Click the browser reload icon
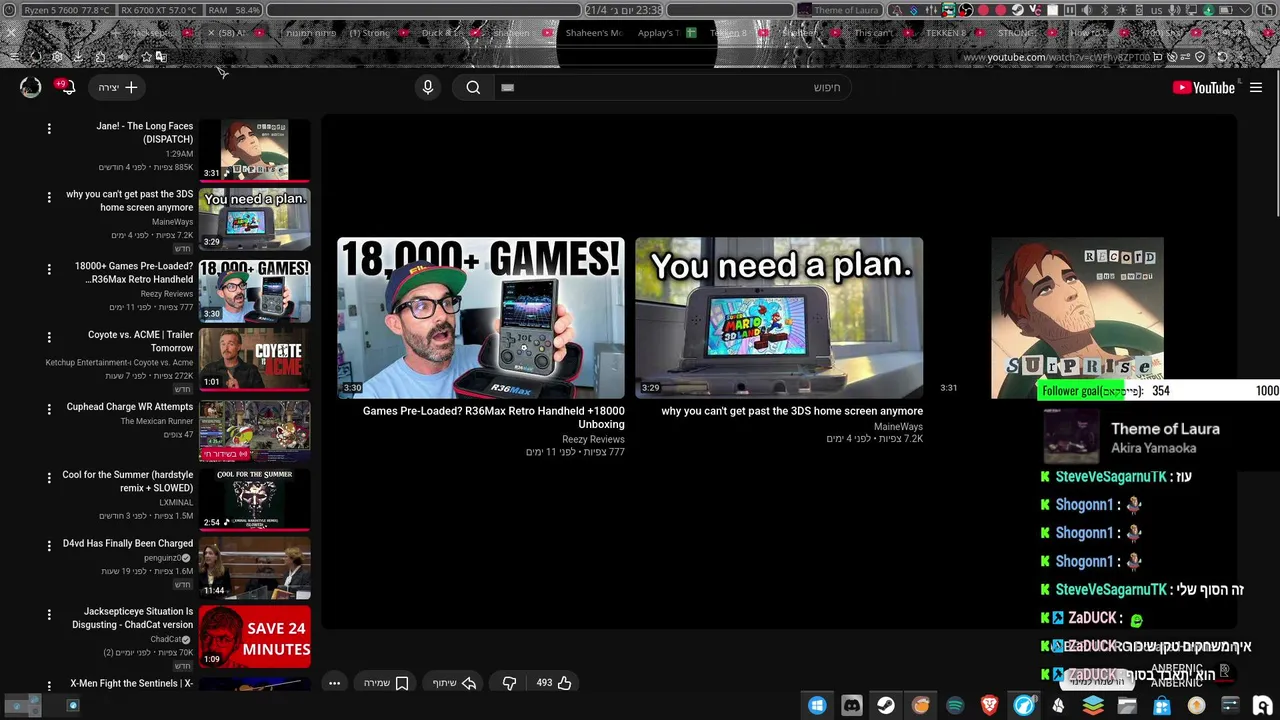Viewport: 1280px width, 720px height. pyautogui.click(x=1222, y=57)
